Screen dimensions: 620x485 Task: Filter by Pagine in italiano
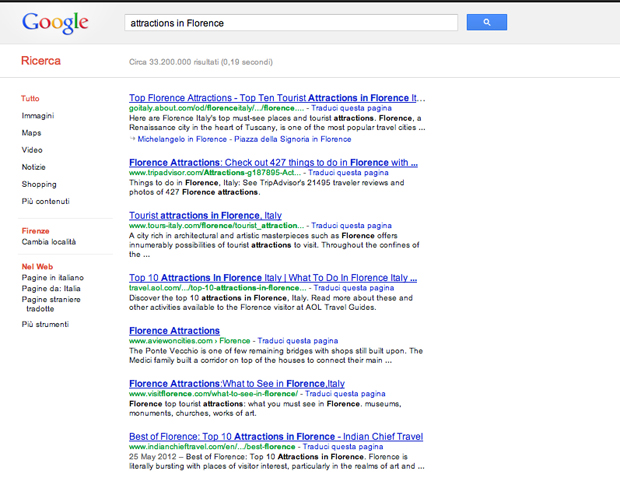53,277
